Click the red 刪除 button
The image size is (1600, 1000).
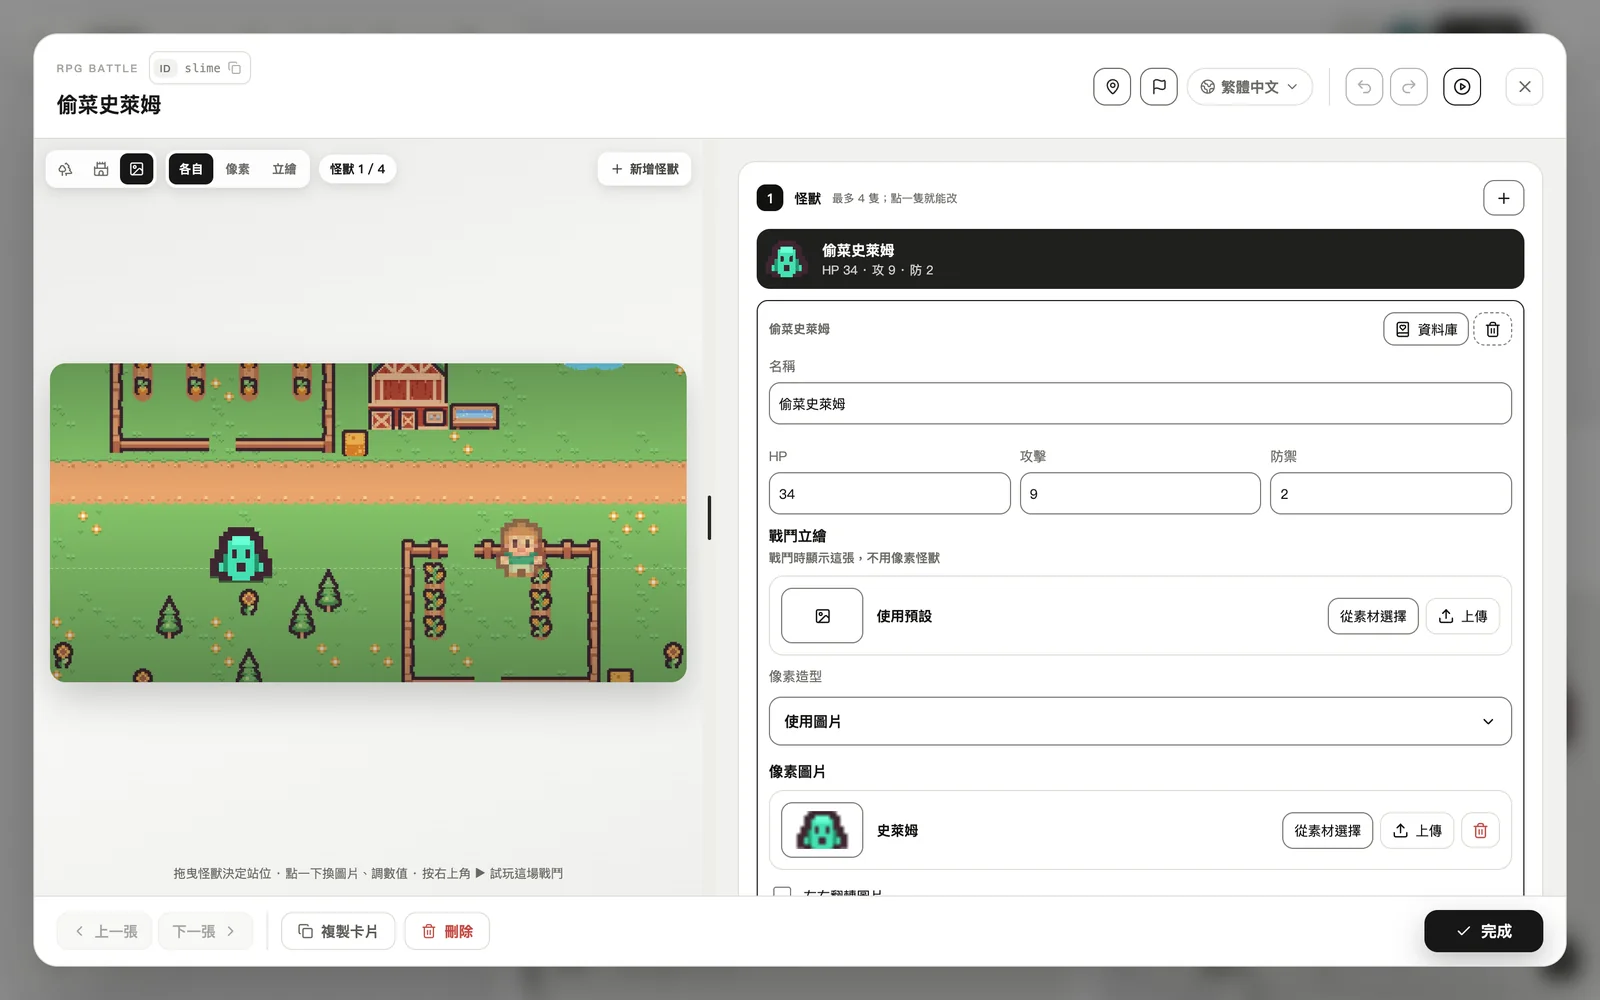(x=447, y=931)
